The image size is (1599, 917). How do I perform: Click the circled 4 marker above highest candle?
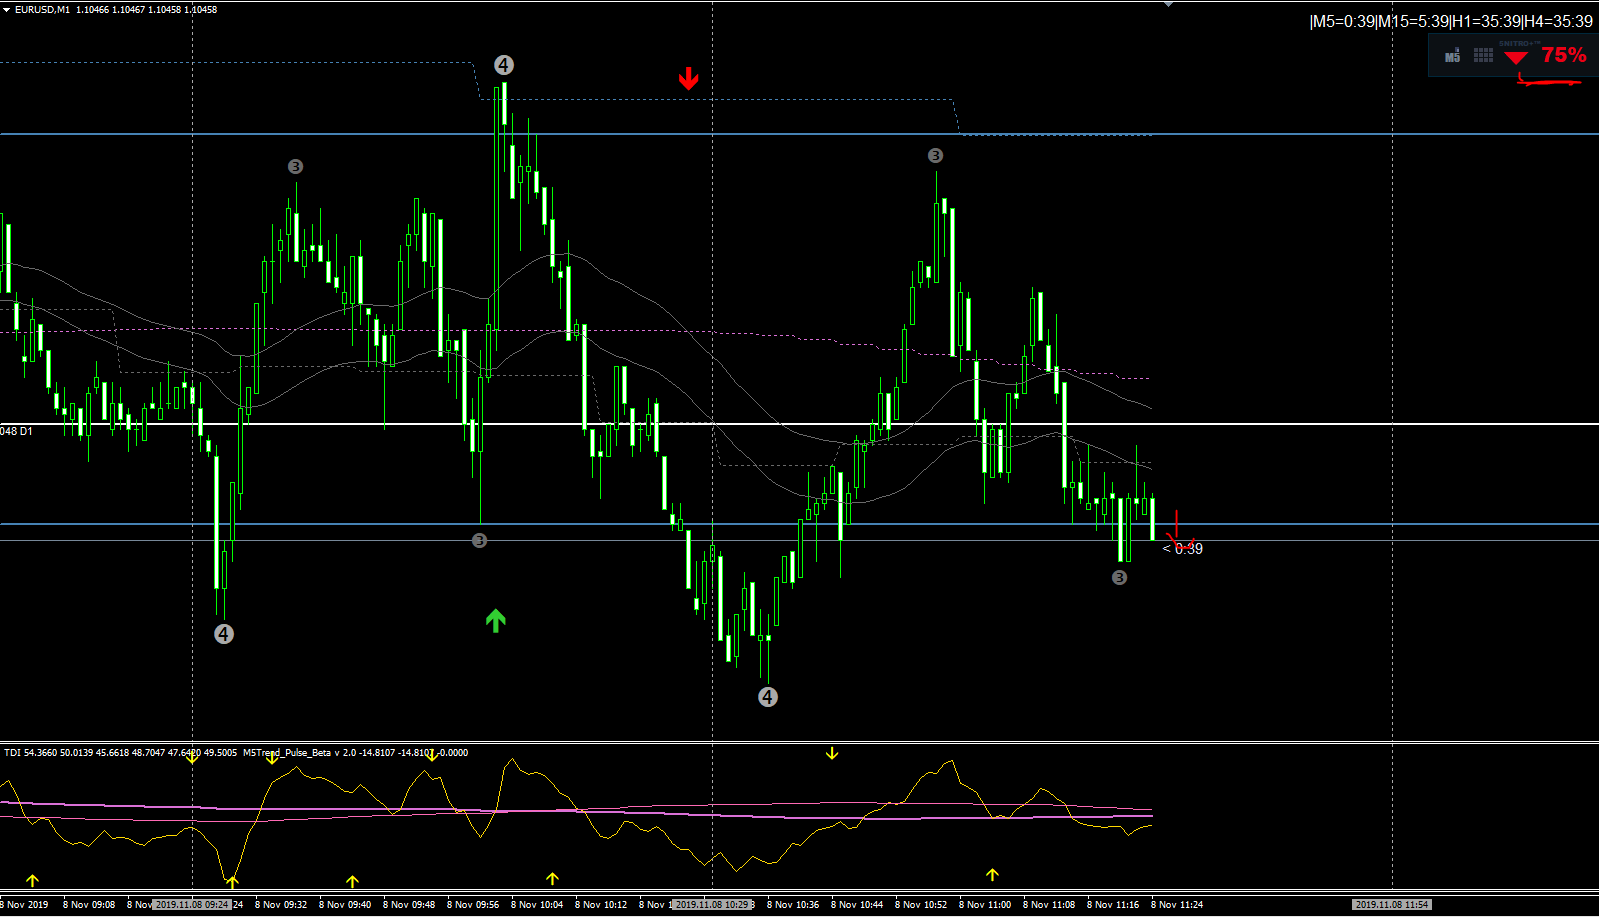click(503, 65)
